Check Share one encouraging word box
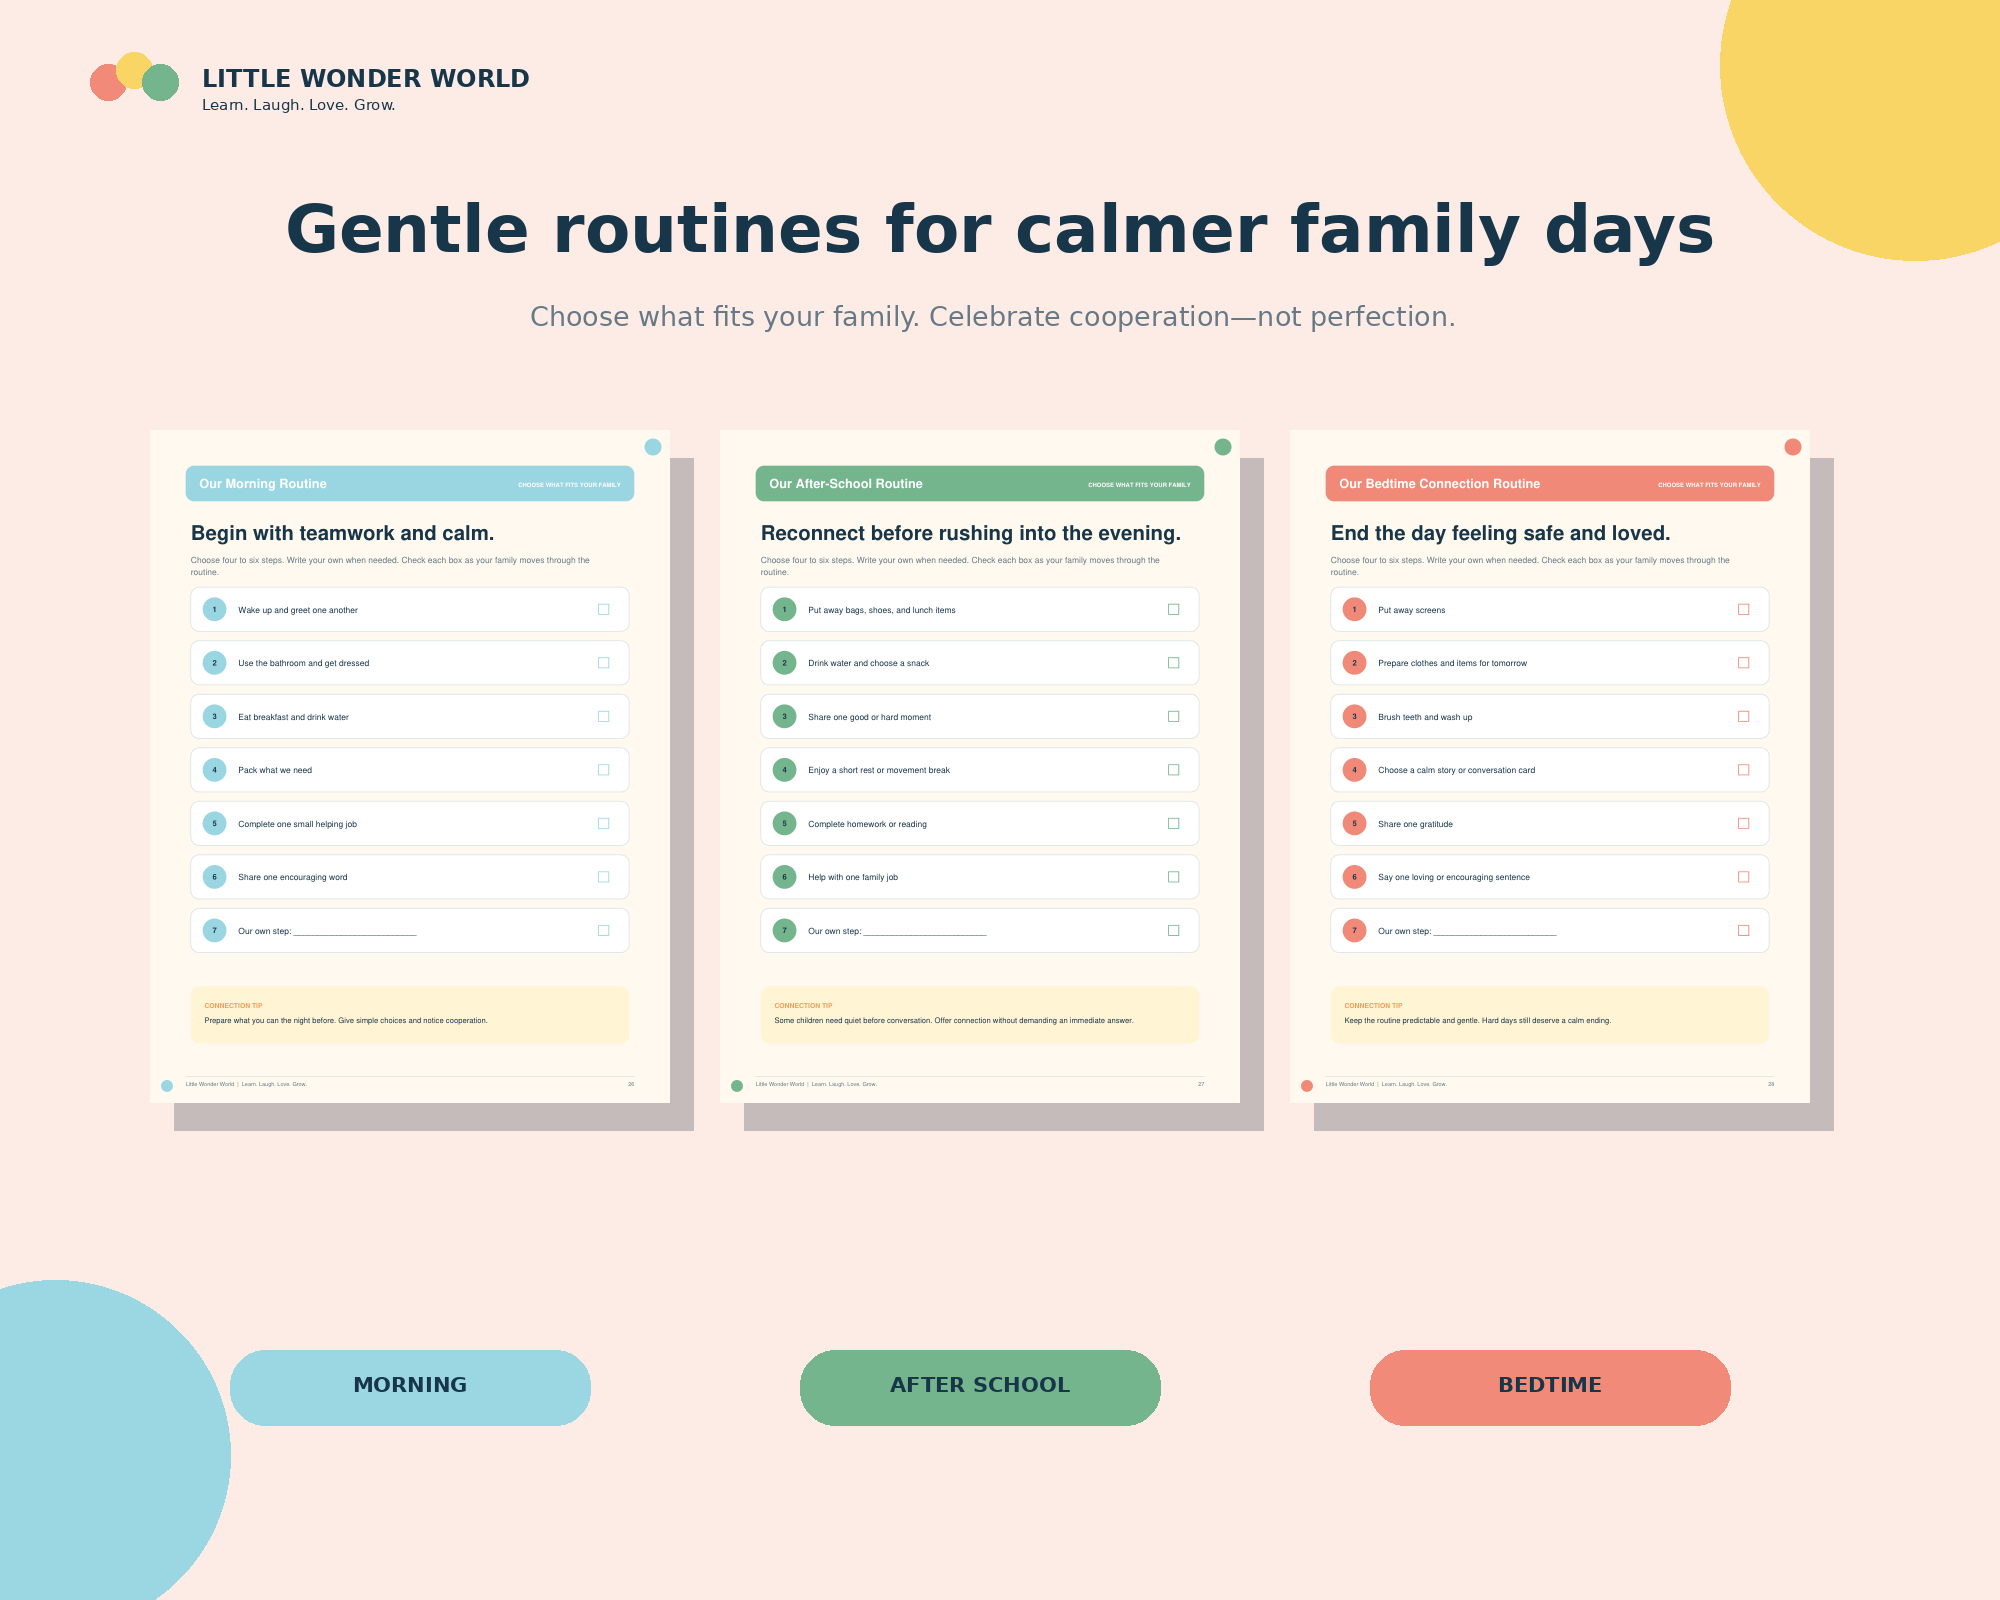 click(603, 877)
